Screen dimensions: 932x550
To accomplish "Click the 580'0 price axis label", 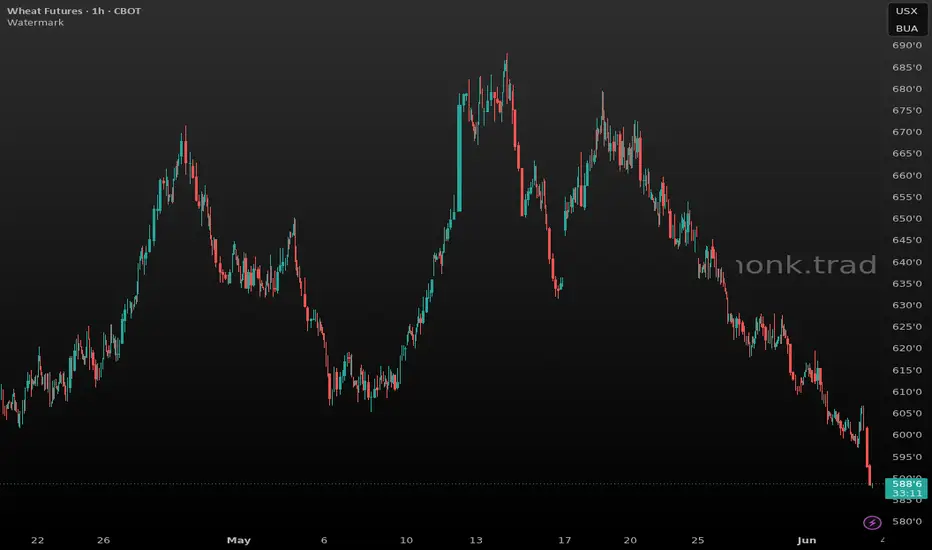I will click(906, 521).
